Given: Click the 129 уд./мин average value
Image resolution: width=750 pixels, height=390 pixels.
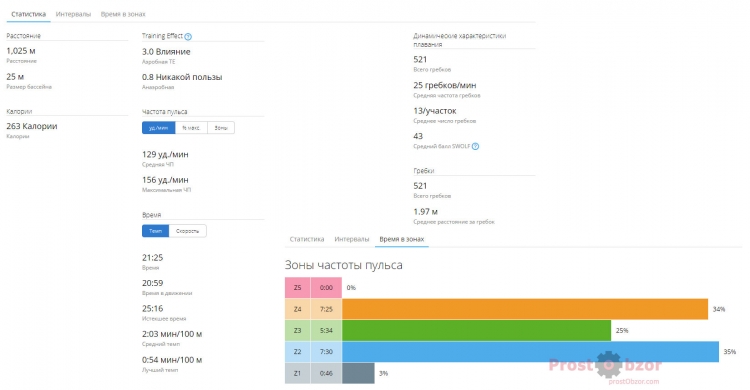Looking at the screenshot, I should [x=165, y=155].
